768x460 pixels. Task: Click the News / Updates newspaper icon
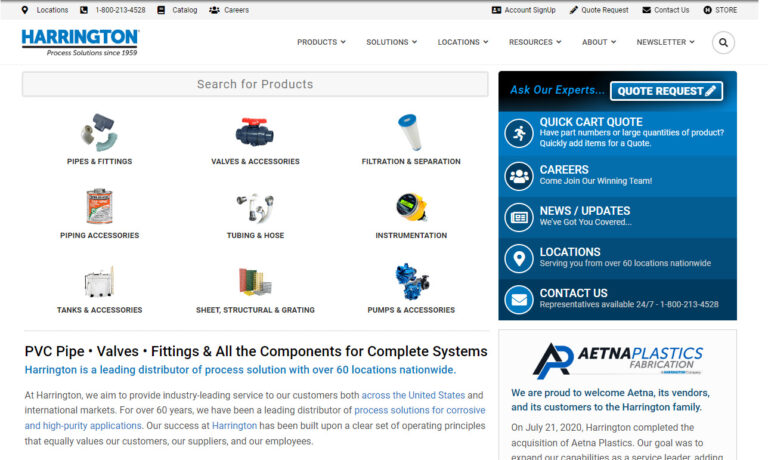519,217
